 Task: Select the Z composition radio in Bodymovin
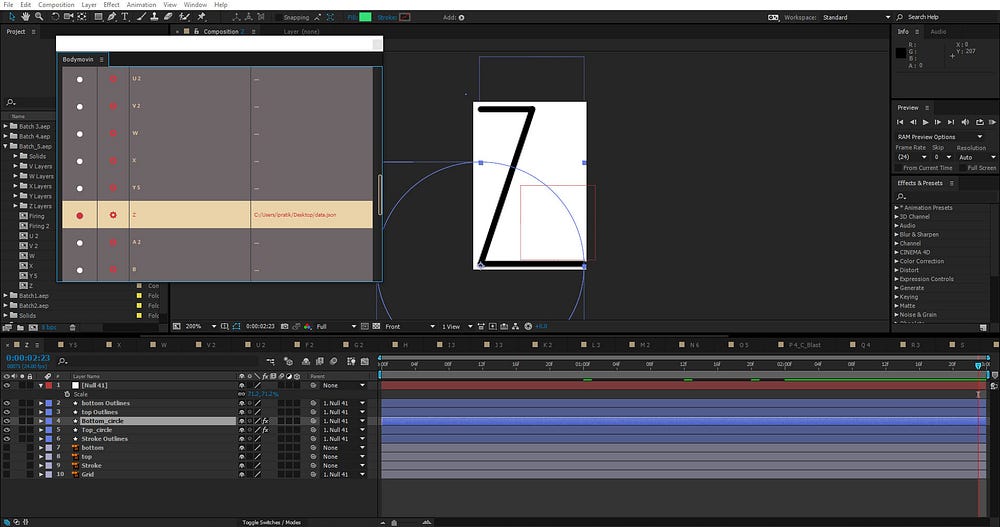click(x=80, y=216)
